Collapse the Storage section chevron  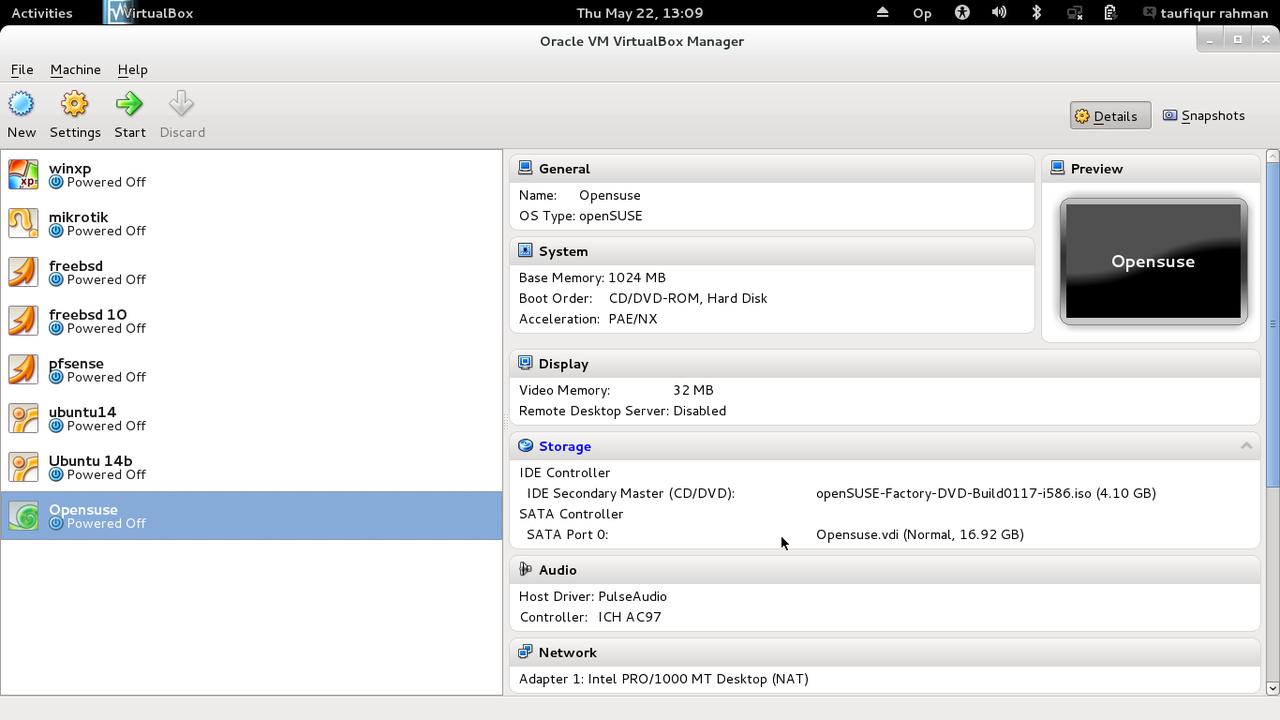(1246, 446)
